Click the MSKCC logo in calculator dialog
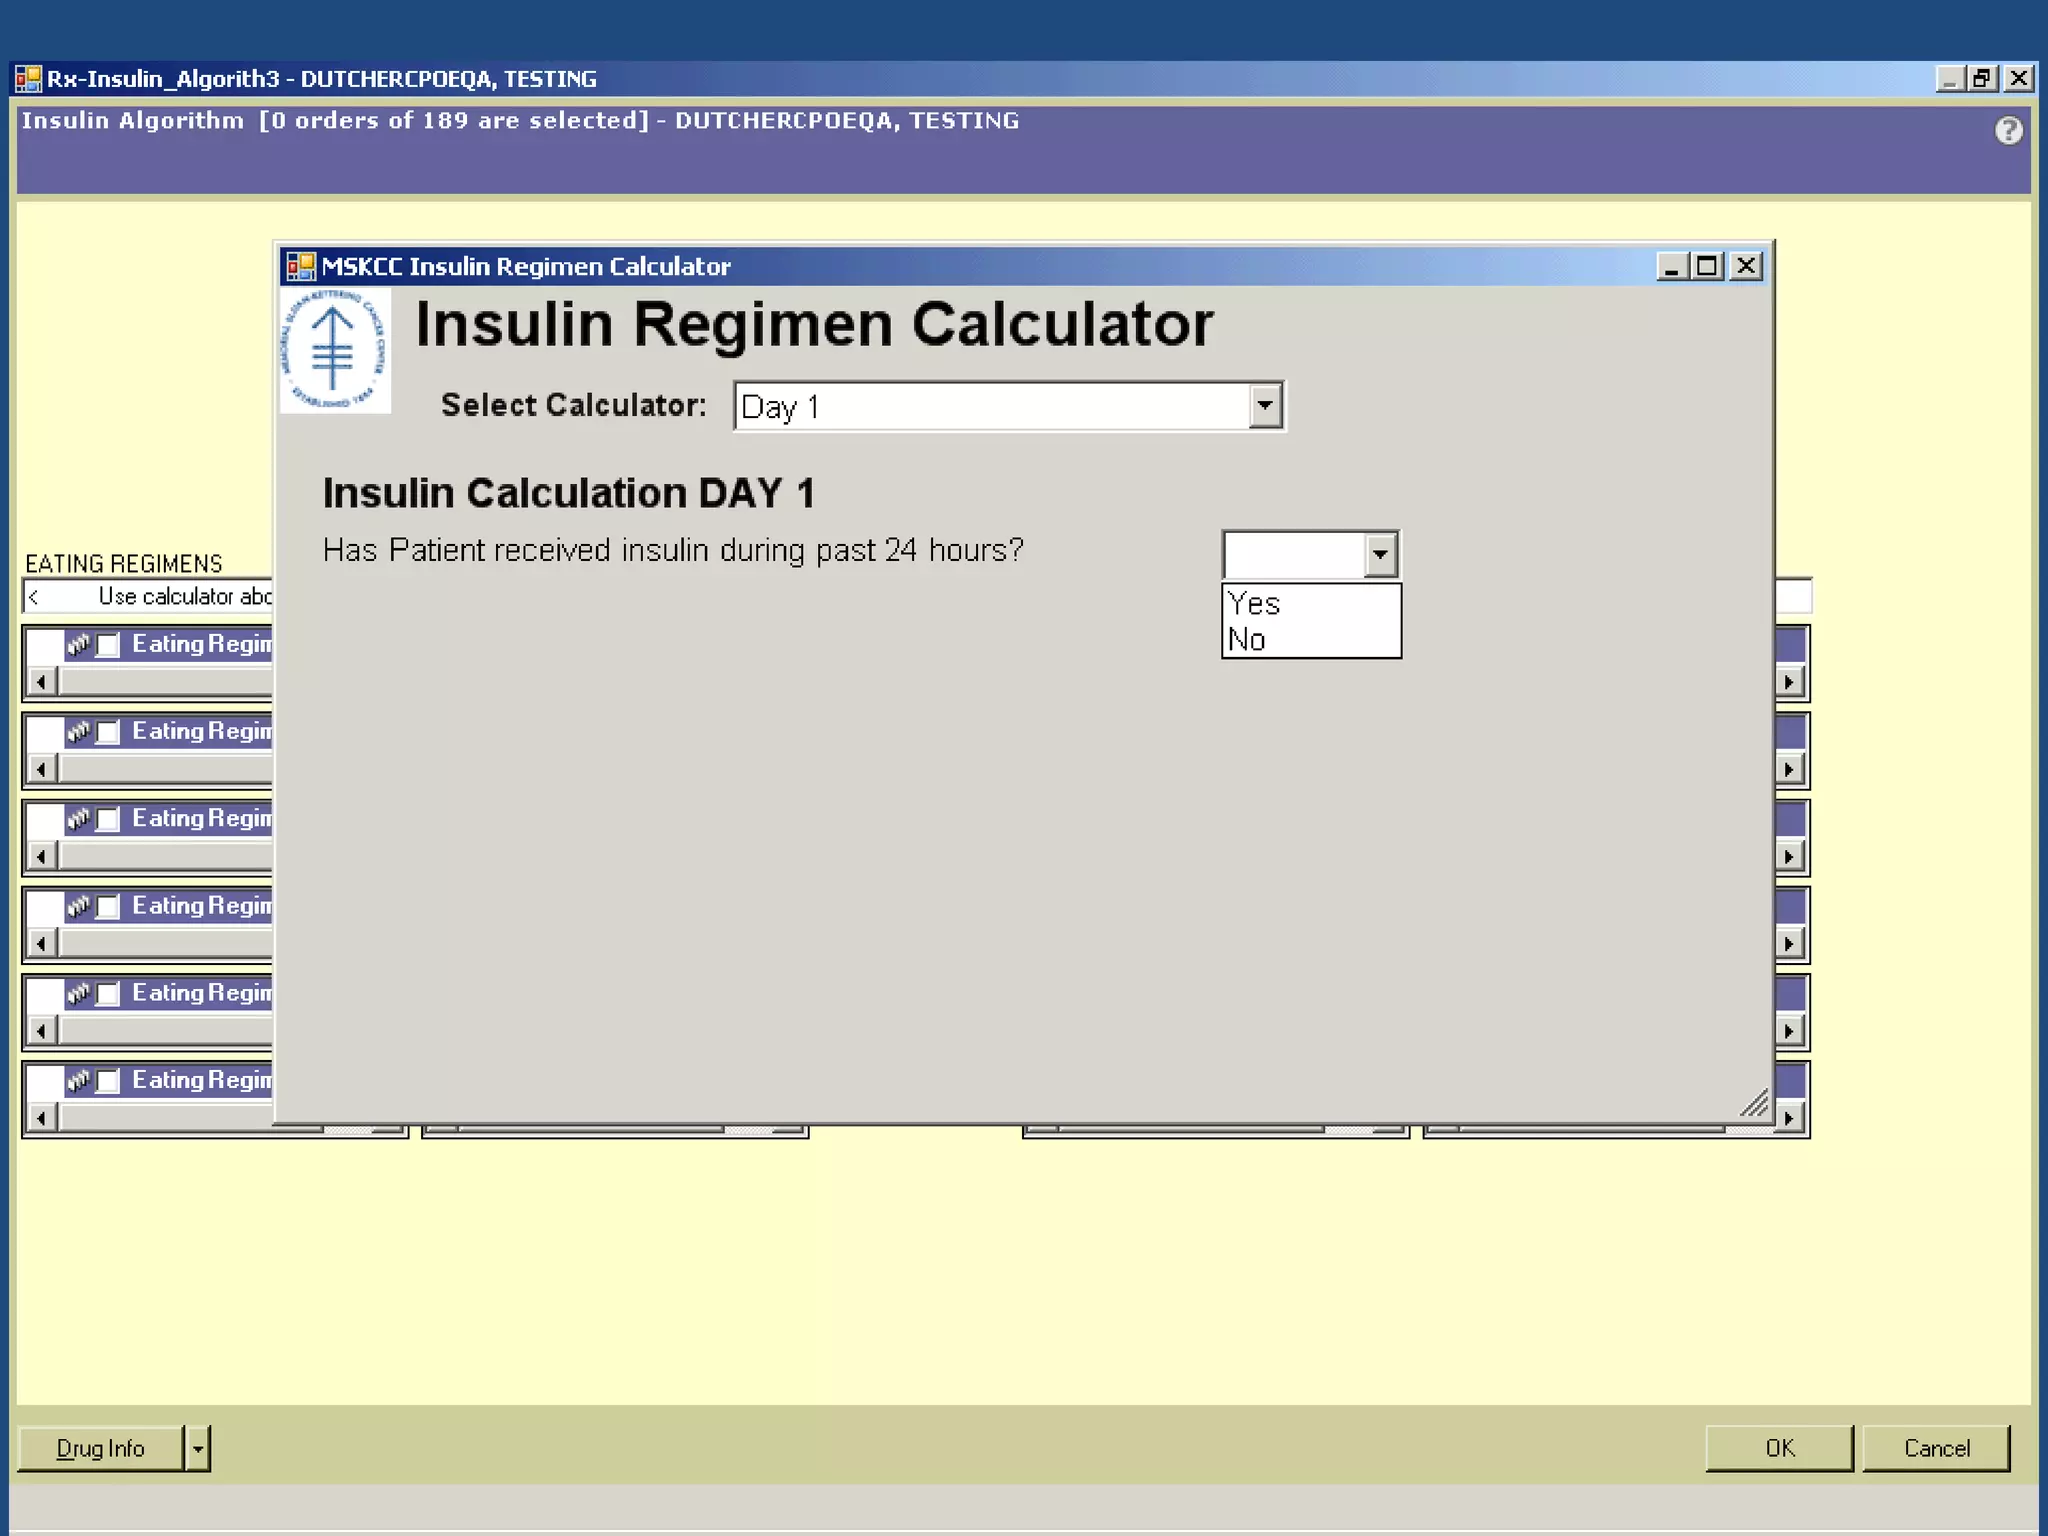 pyautogui.click(x=335, y=351)
